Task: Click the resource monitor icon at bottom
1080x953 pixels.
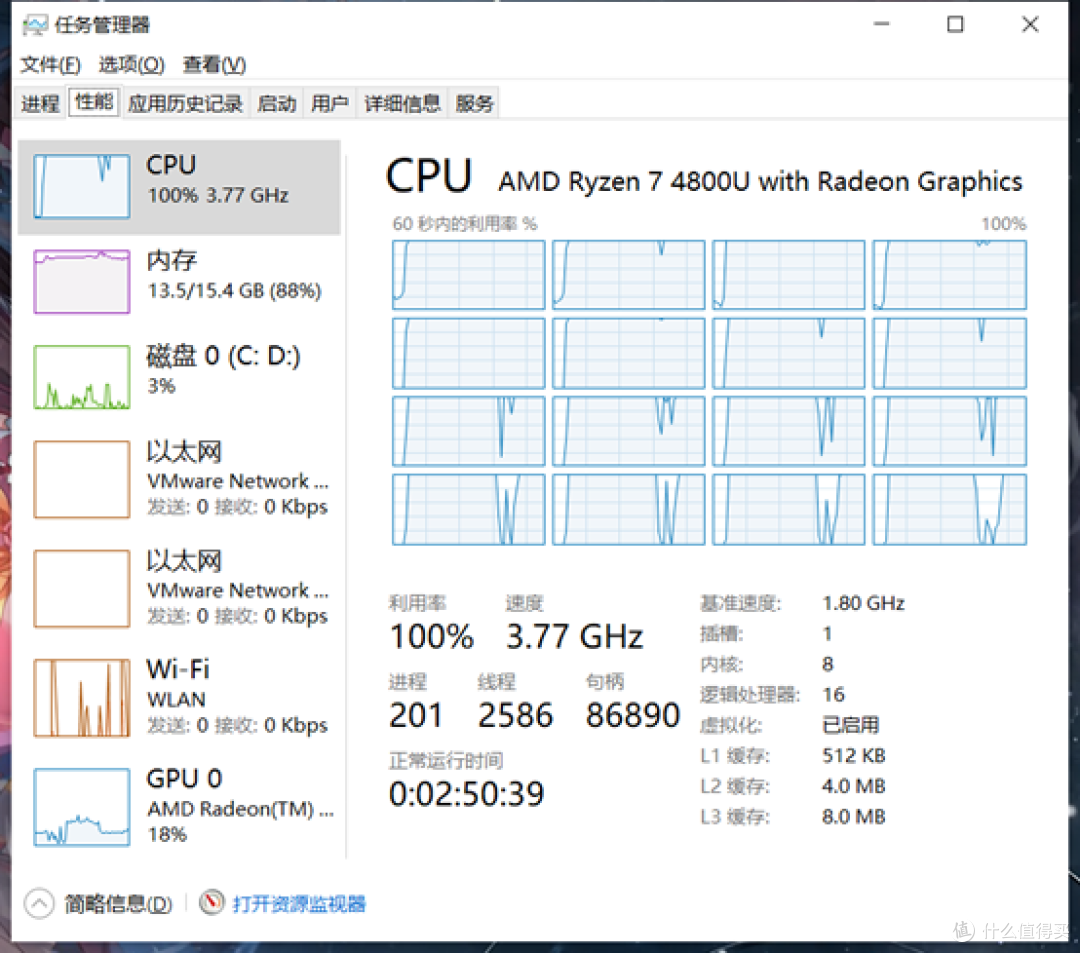Action: pyautogui.click(x=212, y=903)
